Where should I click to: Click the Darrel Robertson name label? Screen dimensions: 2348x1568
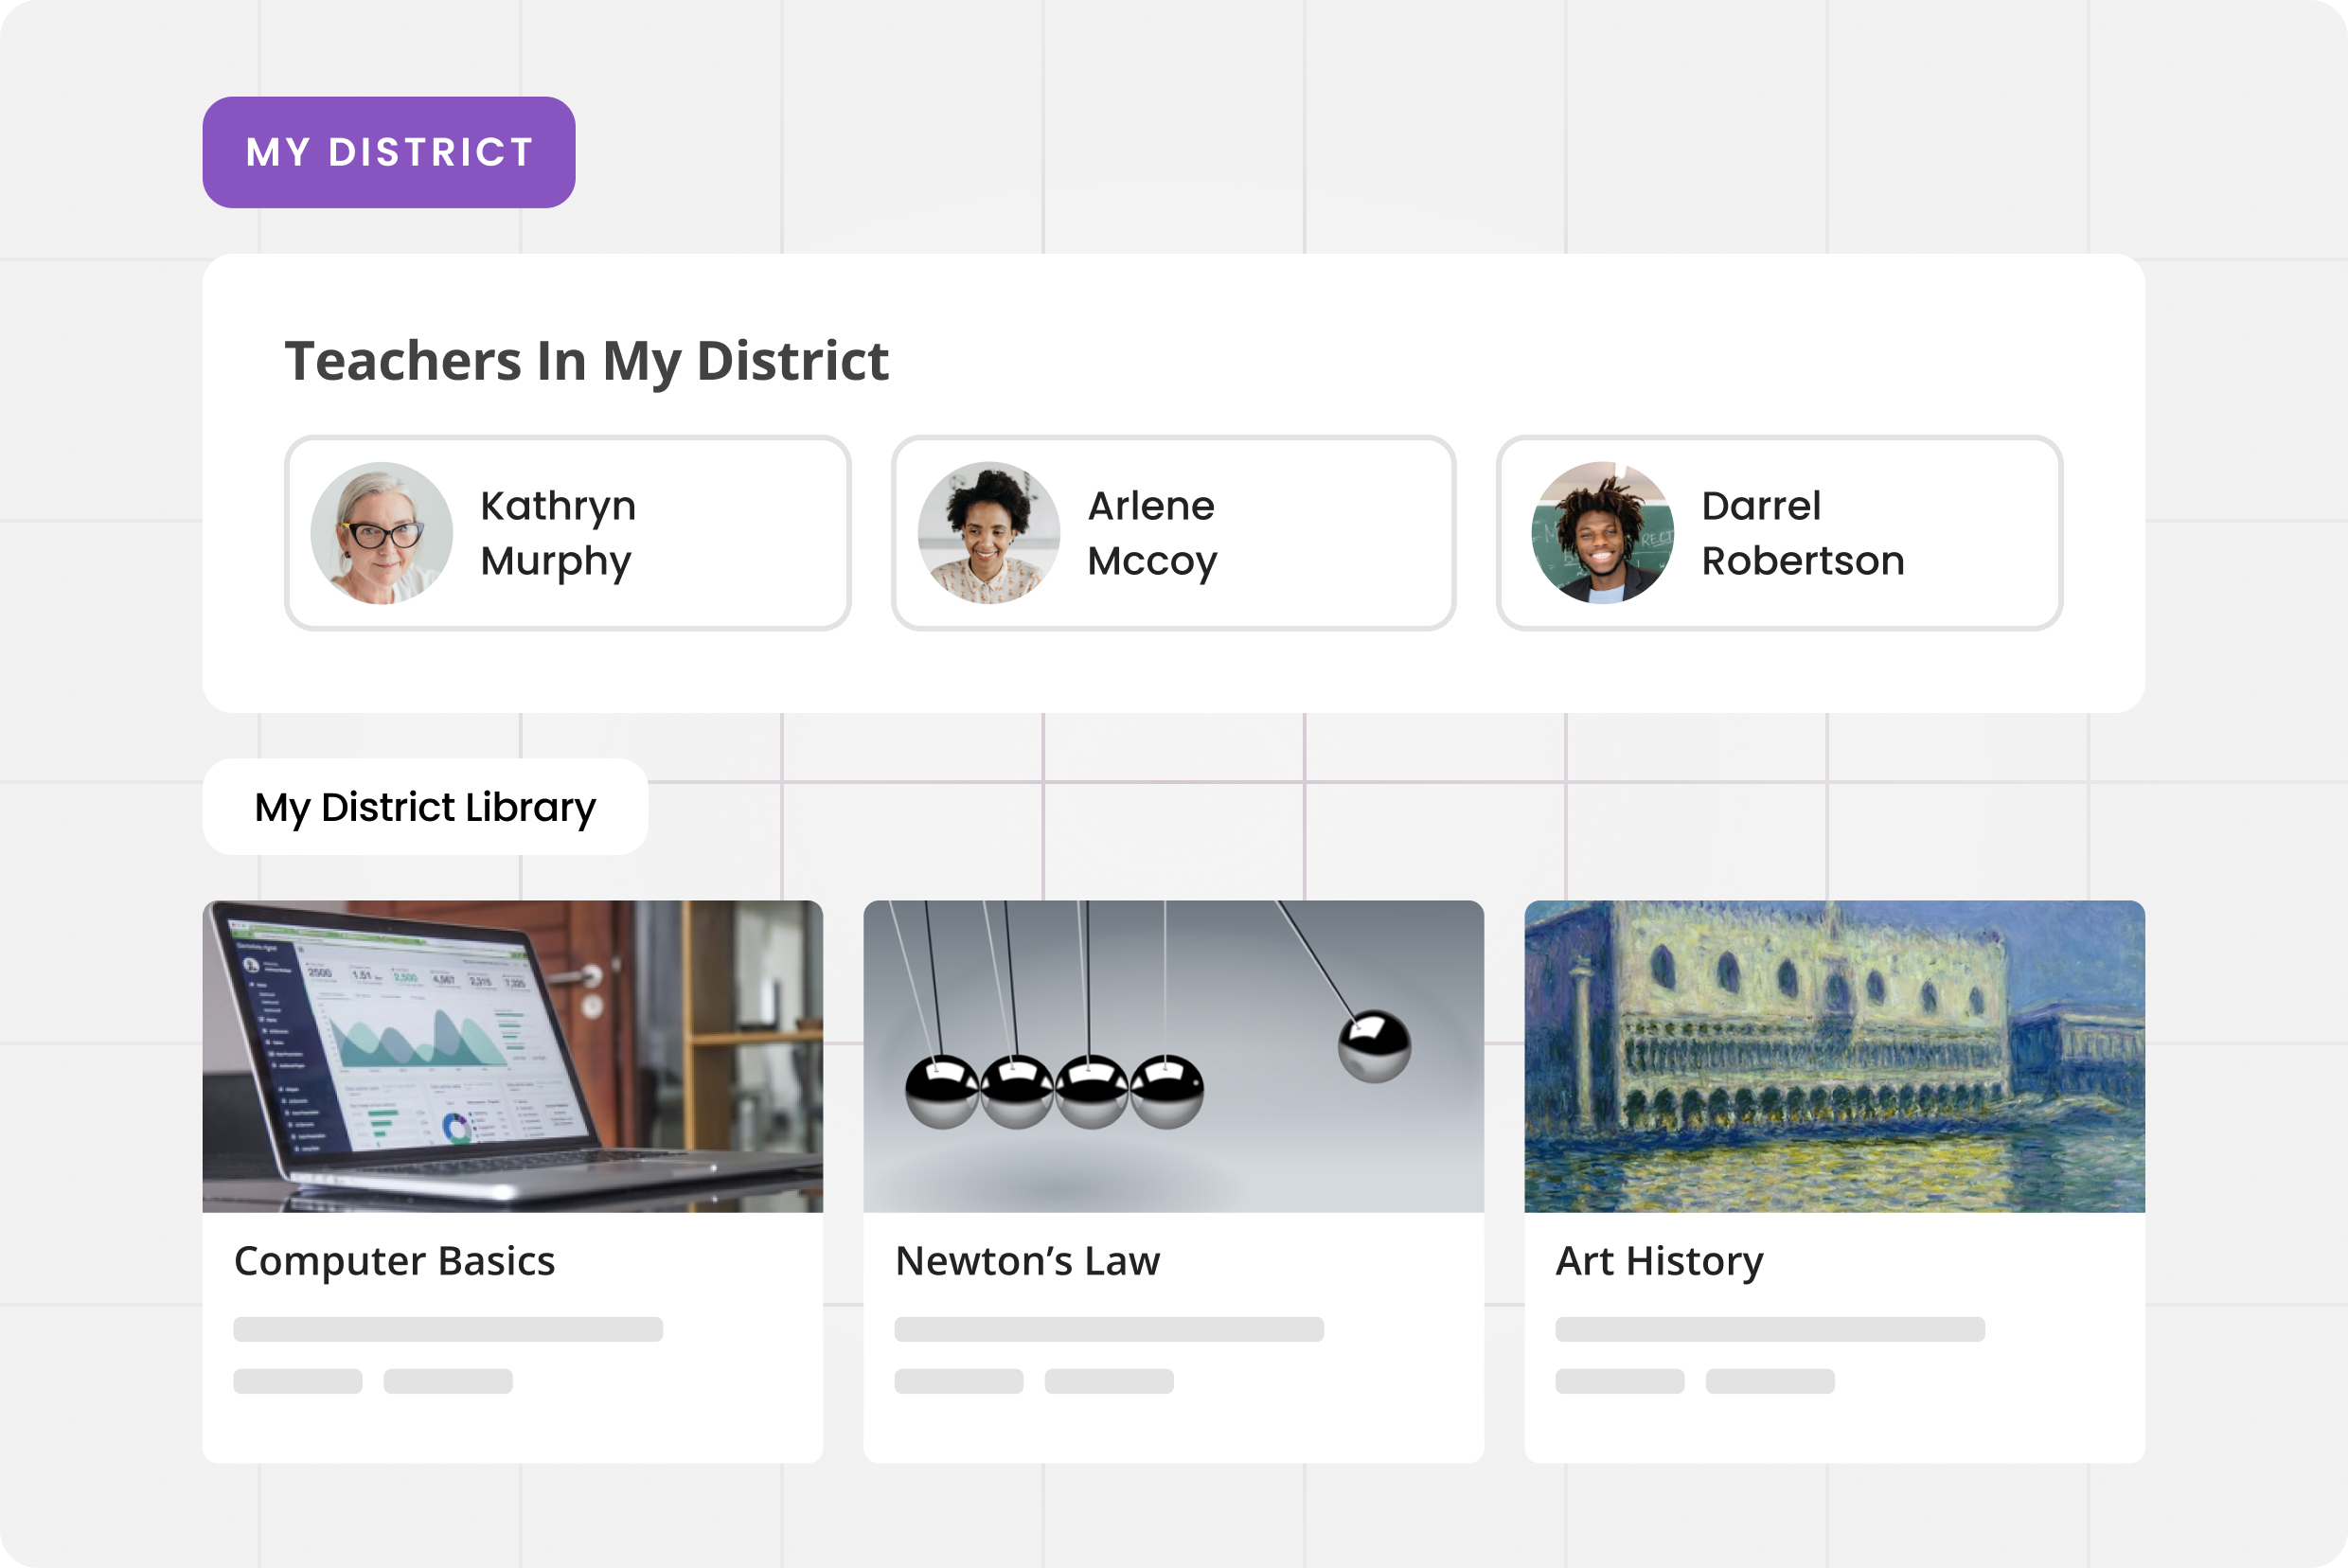click(x=1802, y=533)
